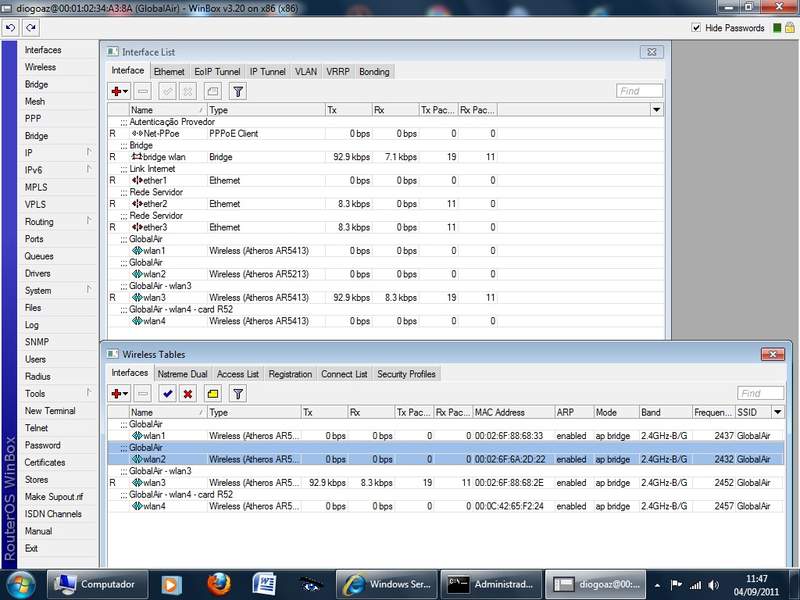Click the greyed enable checkmark in Interface List
Screen dimensions: 800x600
[167, 91]
